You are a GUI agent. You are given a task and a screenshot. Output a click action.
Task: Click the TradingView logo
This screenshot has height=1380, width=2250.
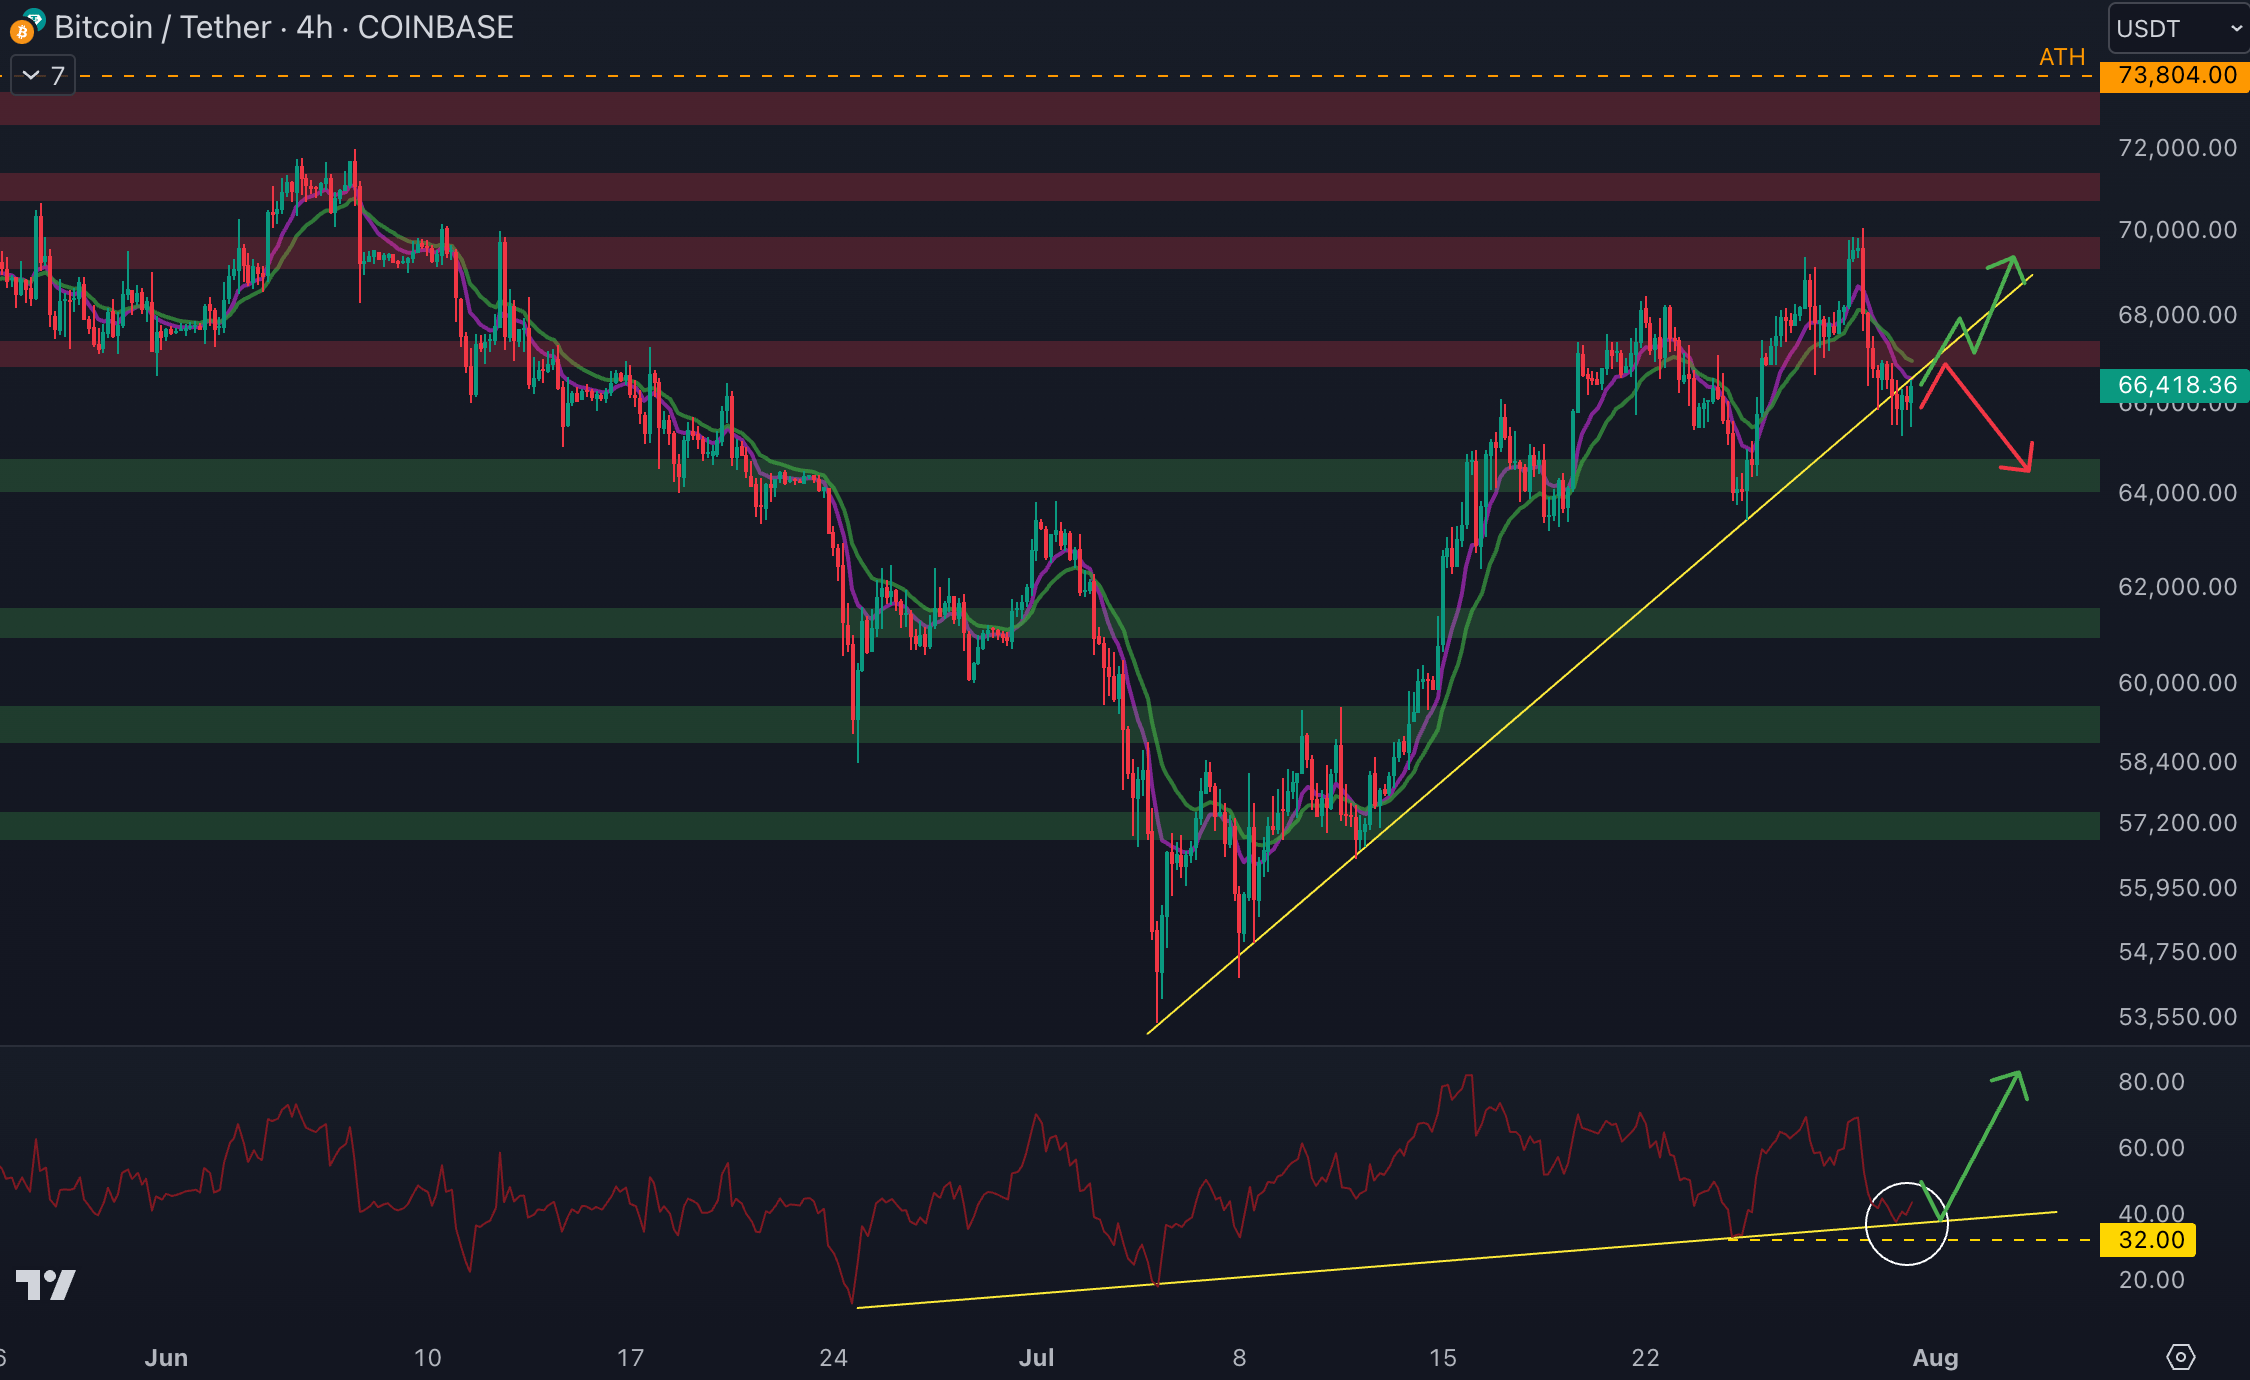pos(46,1284)
